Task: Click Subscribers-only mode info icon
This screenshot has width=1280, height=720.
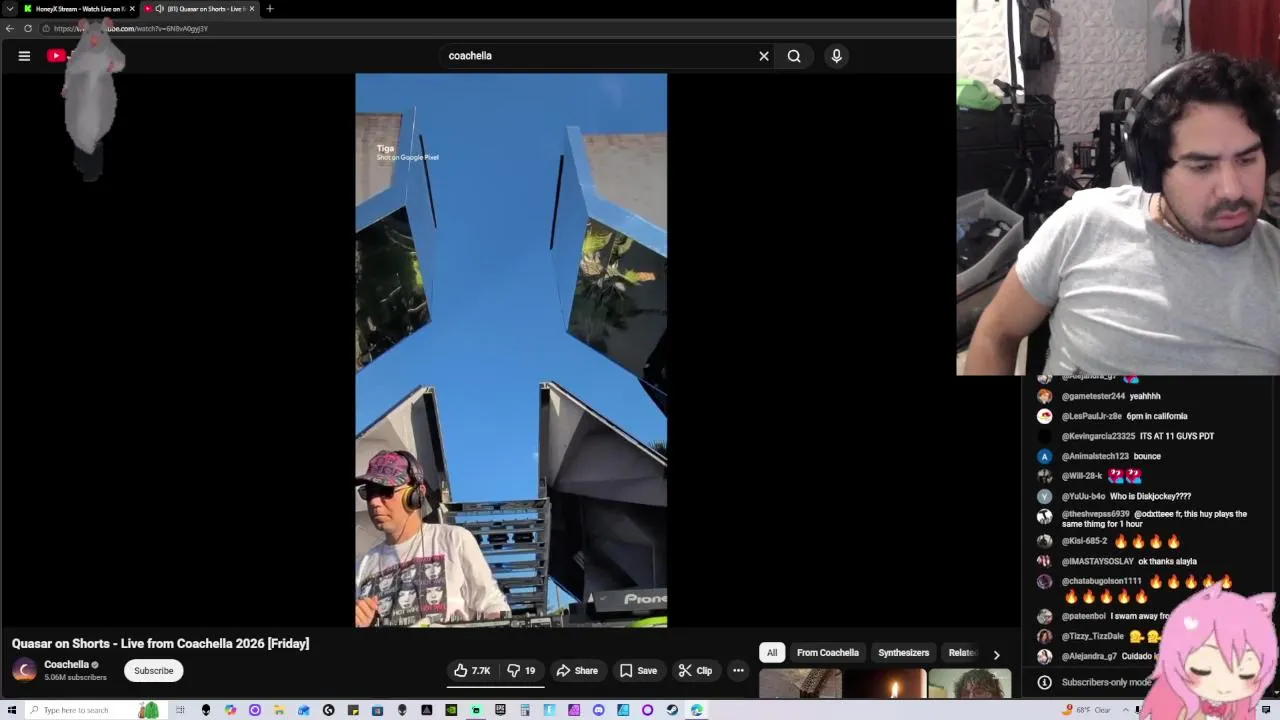Action: [x=1045, y=682]
